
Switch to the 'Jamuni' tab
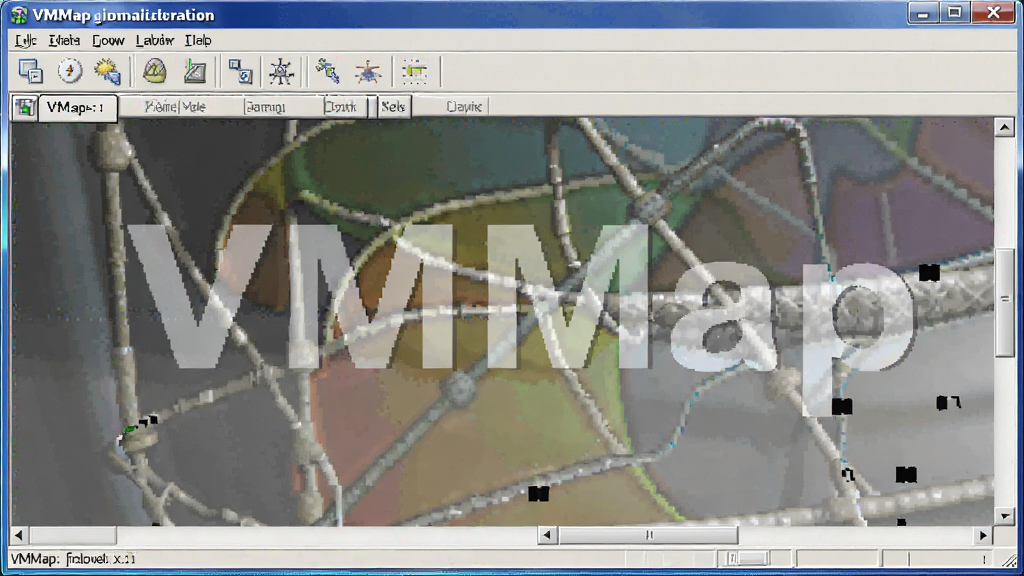264,106
